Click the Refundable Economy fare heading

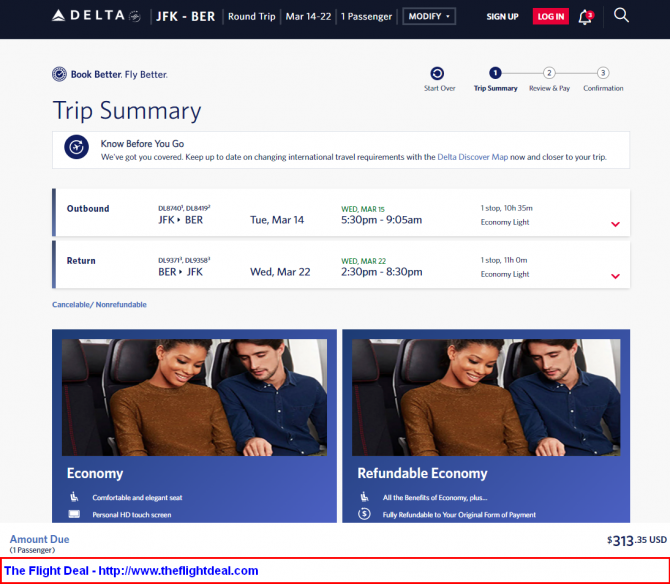(x=422, y=473)
